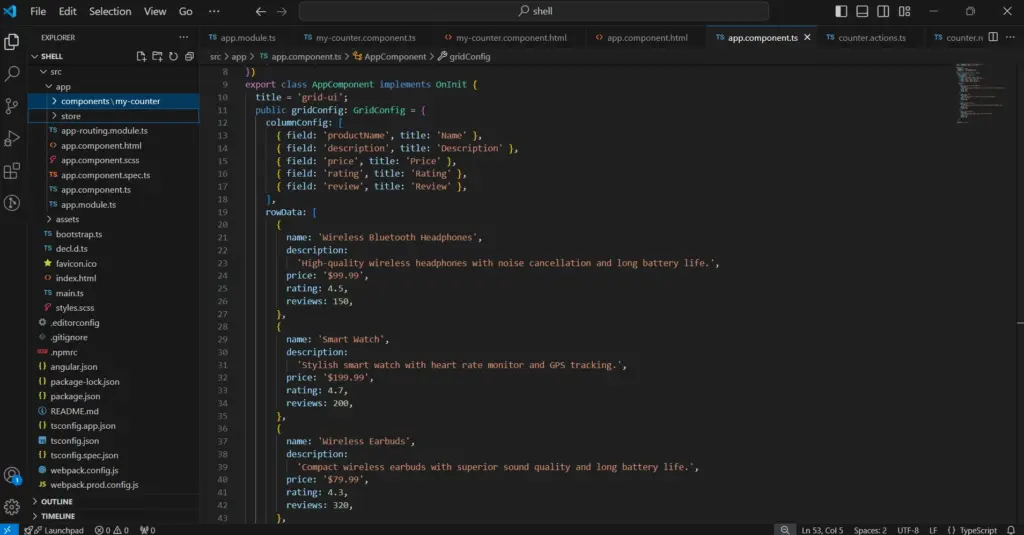Open problems errors and warnings count
This screenshot has width=1024, height=535.
112,530
